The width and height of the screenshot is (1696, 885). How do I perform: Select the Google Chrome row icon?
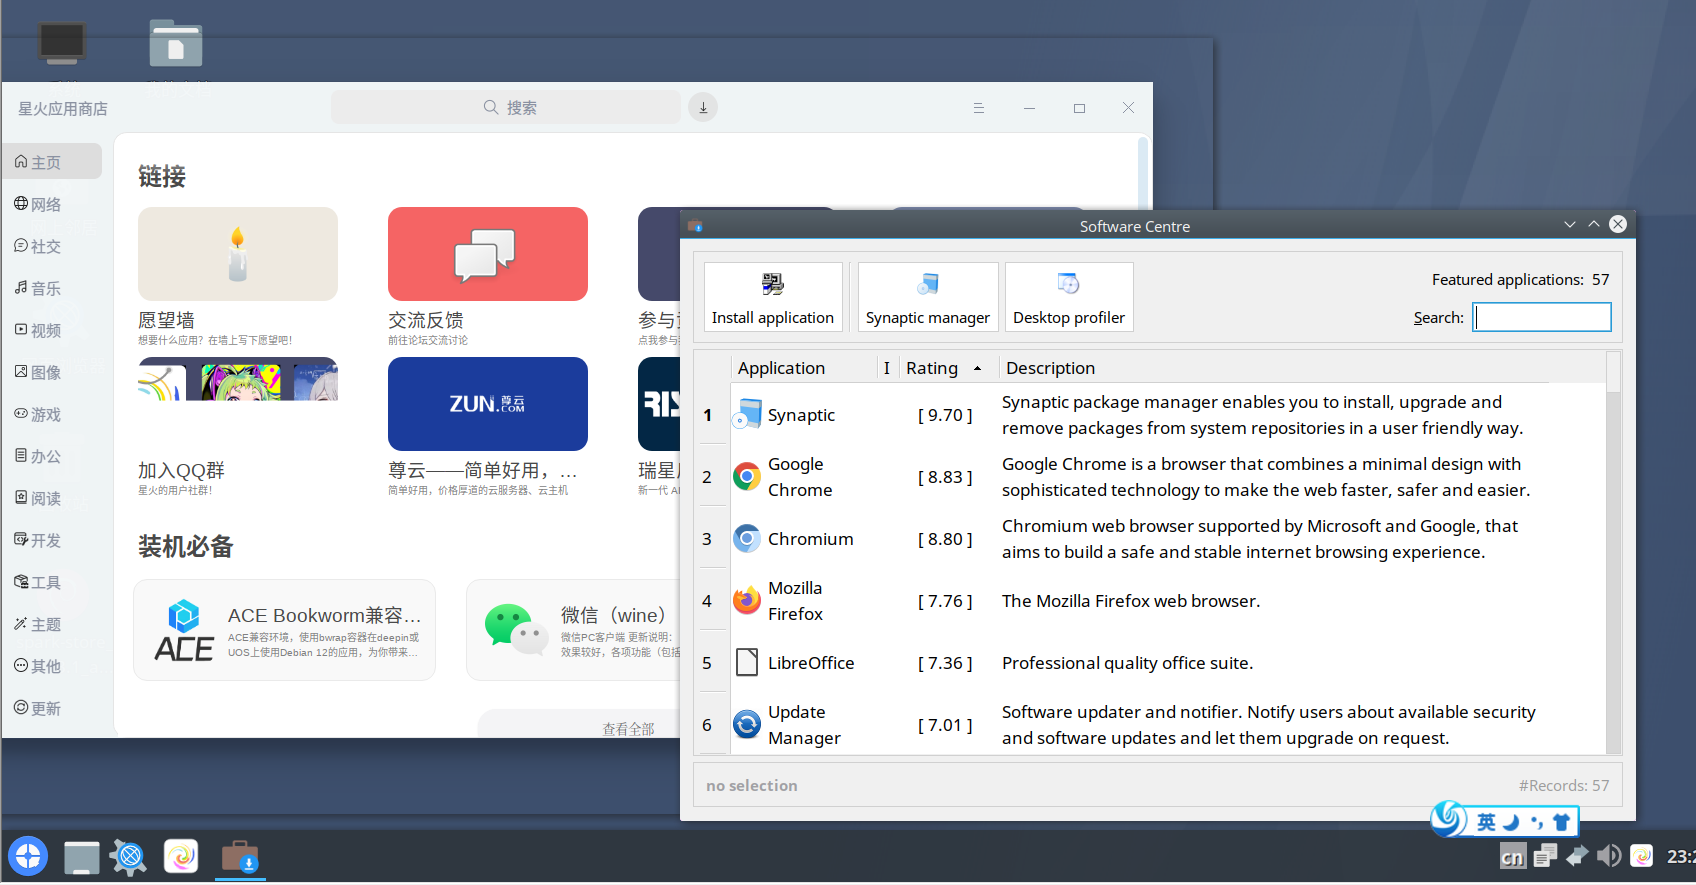click(746, 477)
